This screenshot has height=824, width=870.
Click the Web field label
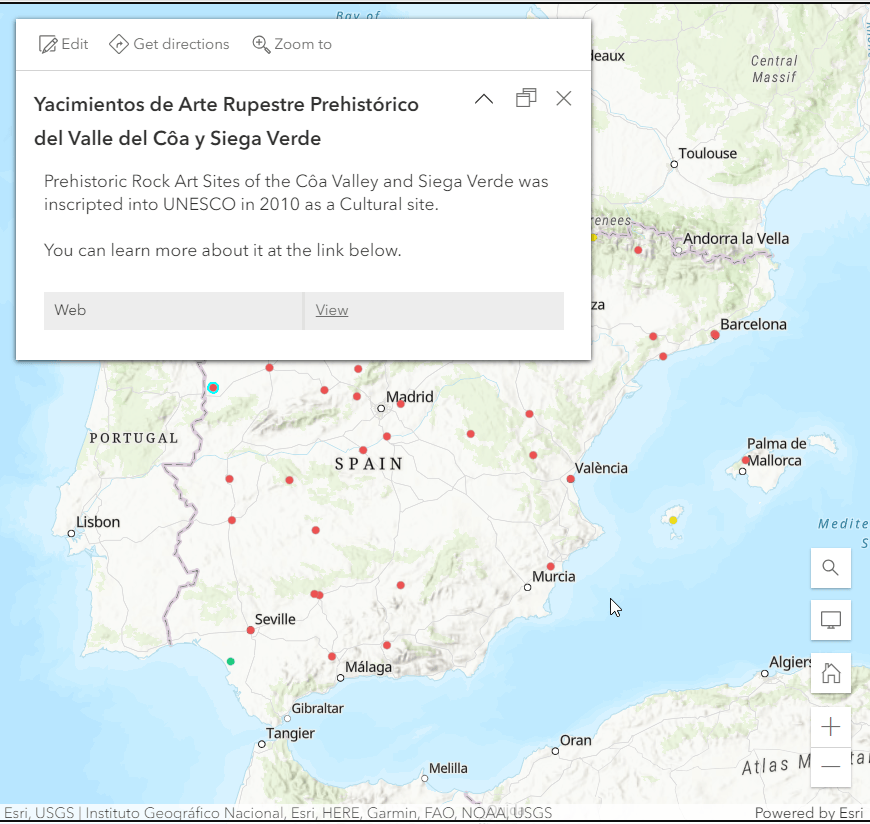click(70, 310)
